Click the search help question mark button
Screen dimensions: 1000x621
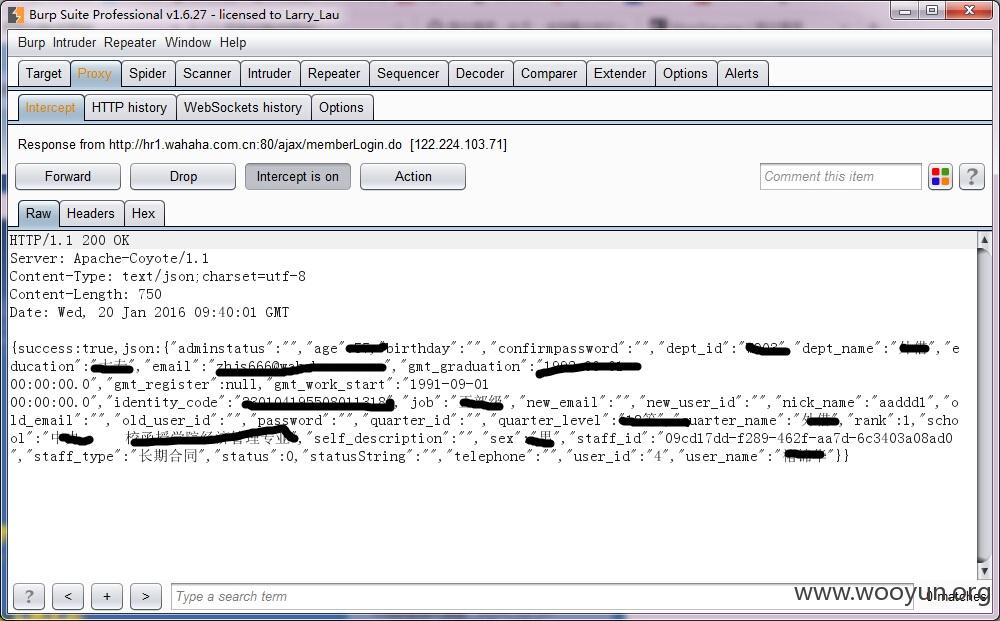pyautogui.click(x=29, y=596)
